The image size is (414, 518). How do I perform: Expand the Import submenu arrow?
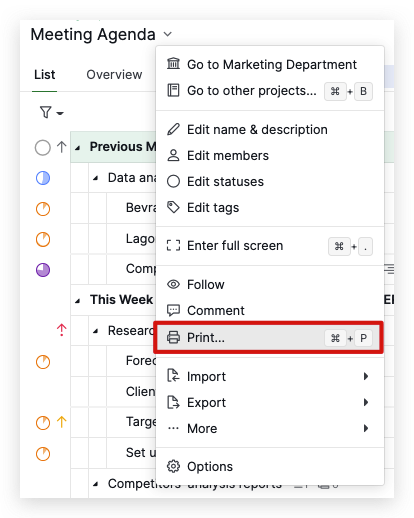366,376
